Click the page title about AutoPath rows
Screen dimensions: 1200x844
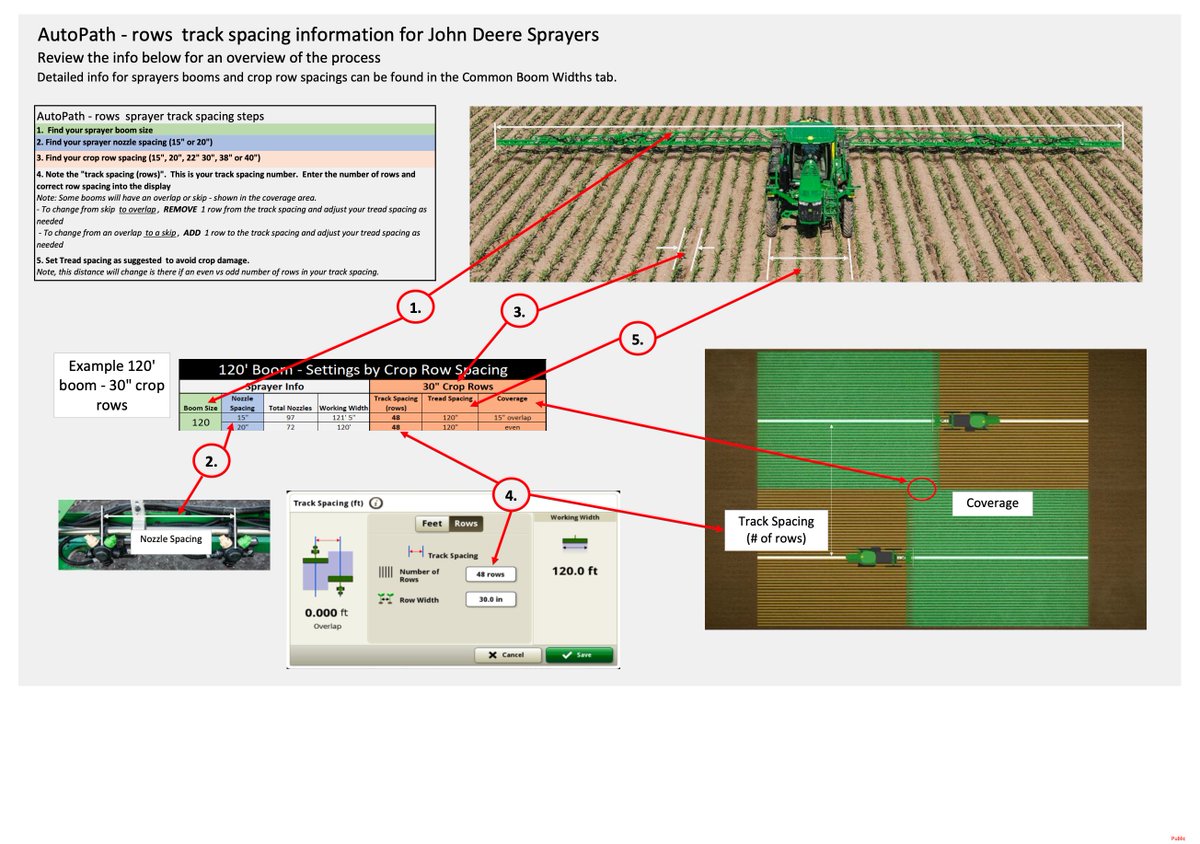point(318,35)
